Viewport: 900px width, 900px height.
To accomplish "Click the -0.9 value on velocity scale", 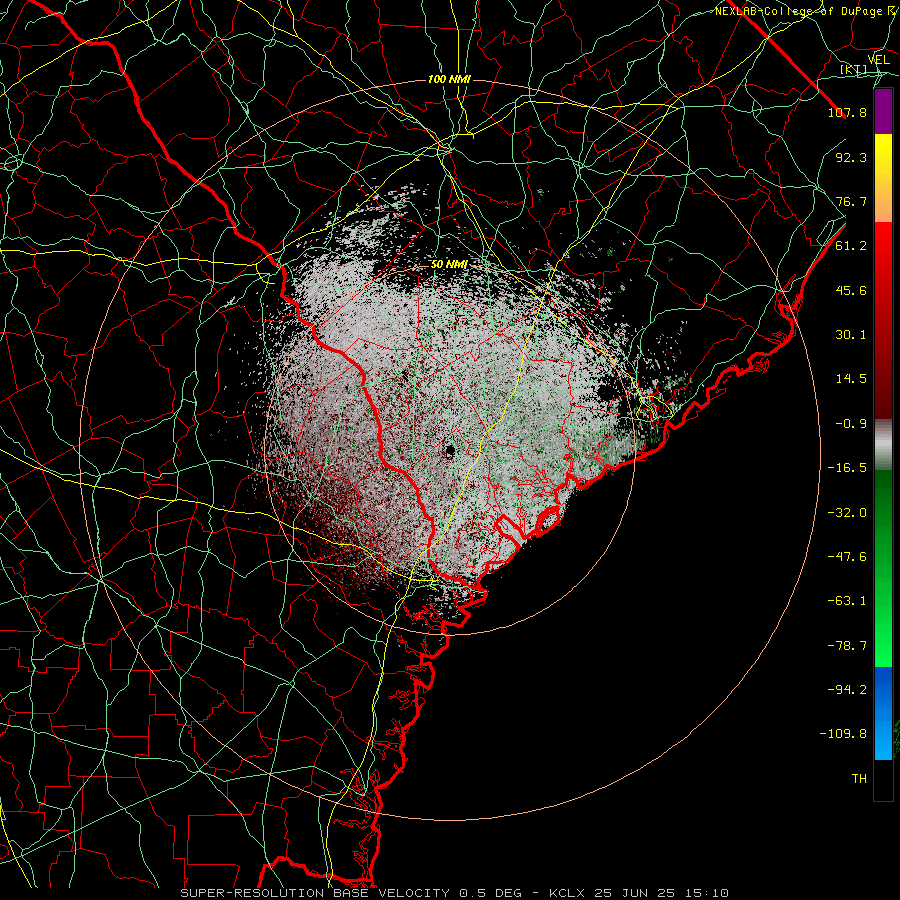I will pos(851,424).
